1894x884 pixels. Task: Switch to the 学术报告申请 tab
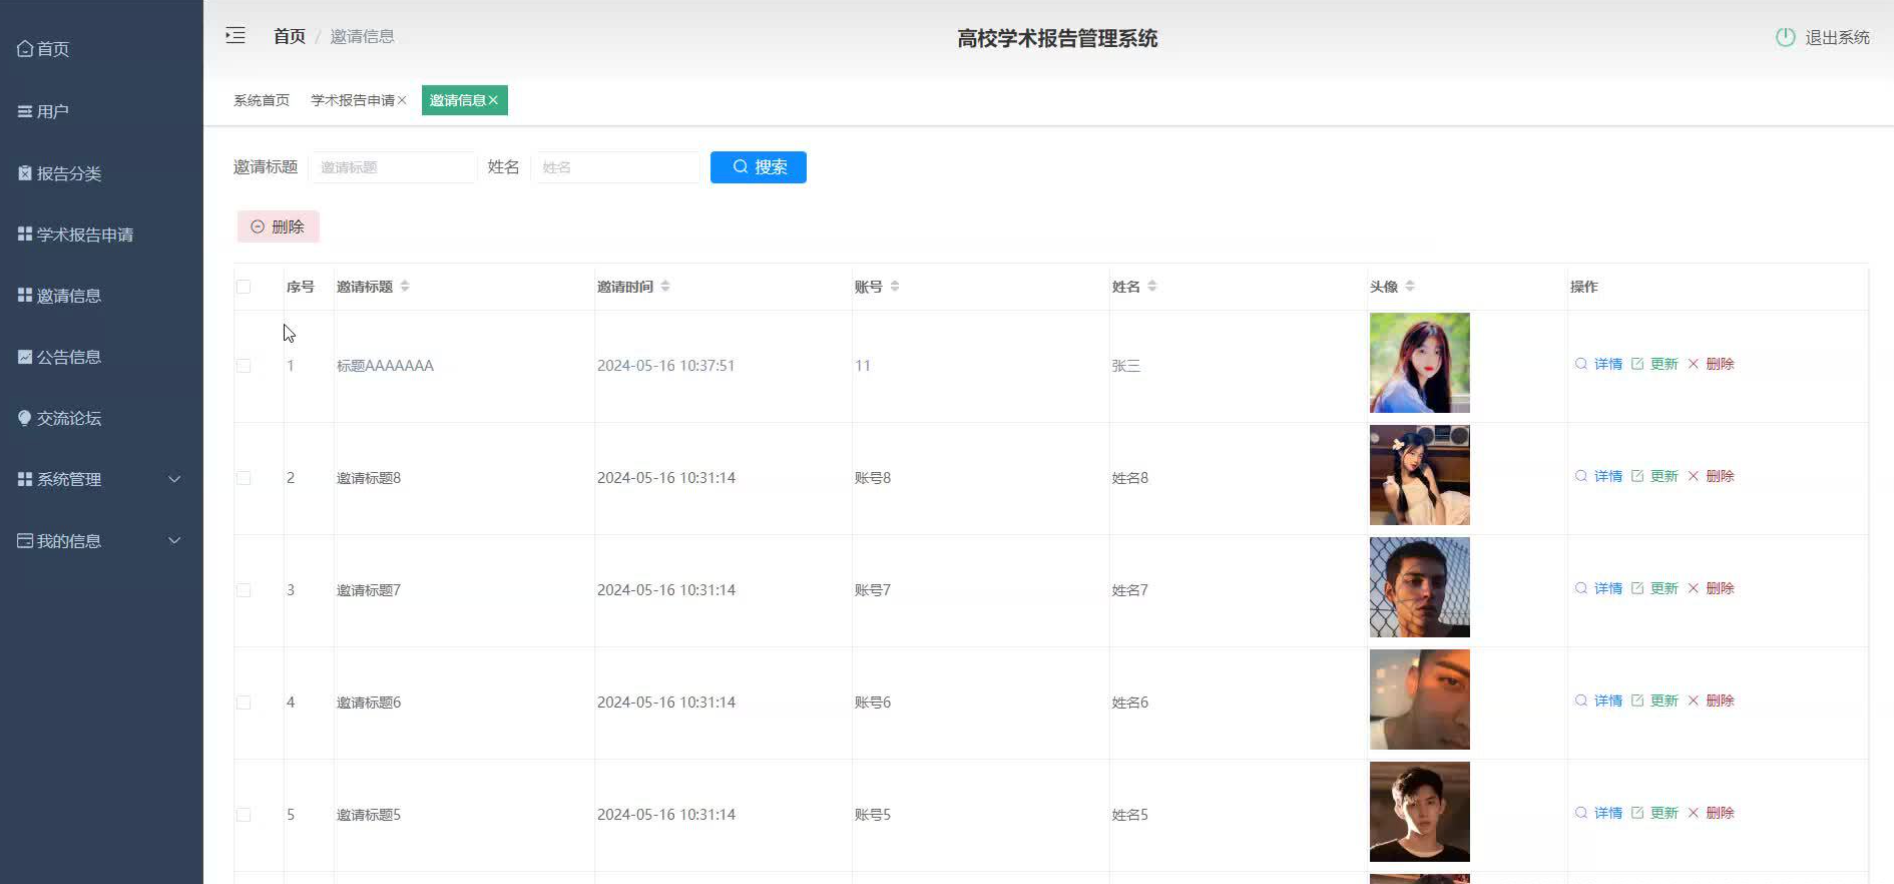click(x=352, y=100)
